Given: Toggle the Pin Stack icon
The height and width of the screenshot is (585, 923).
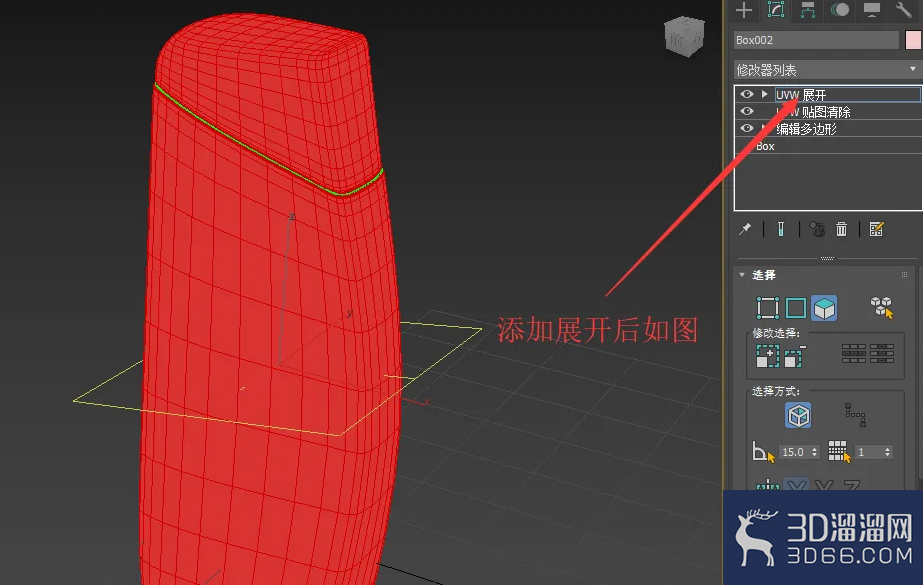Looking at the screenshot, I should pos(745,229).
